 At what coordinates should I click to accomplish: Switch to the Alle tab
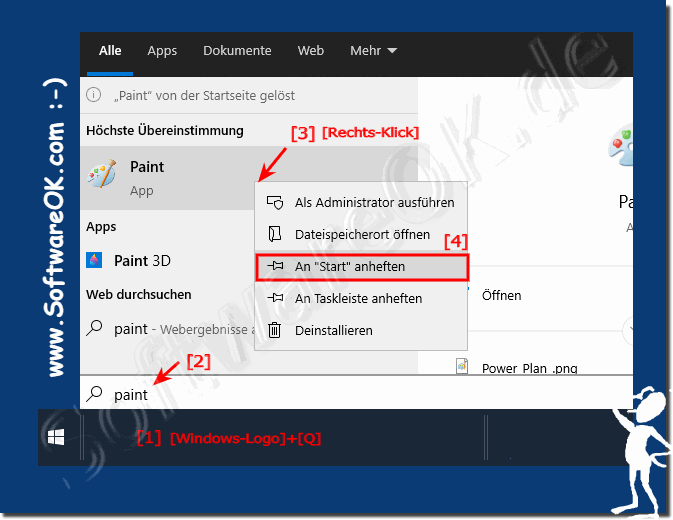(110, 51)
